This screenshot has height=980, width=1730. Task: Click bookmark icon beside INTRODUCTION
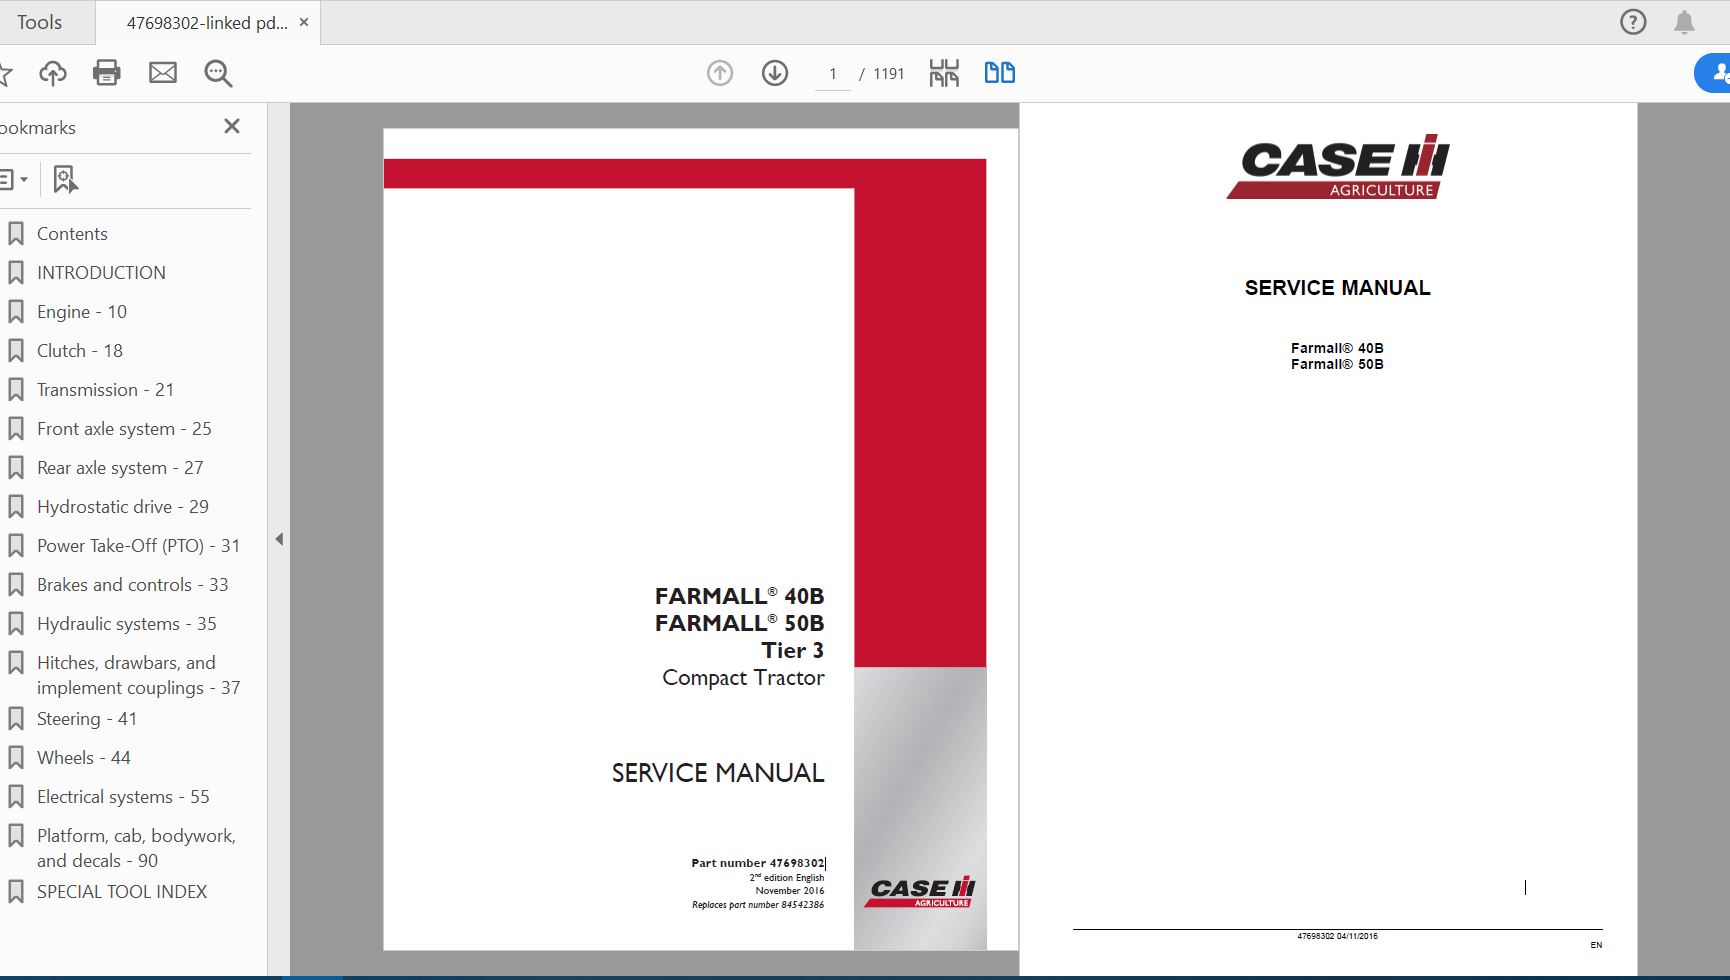[x=16, y=272]
